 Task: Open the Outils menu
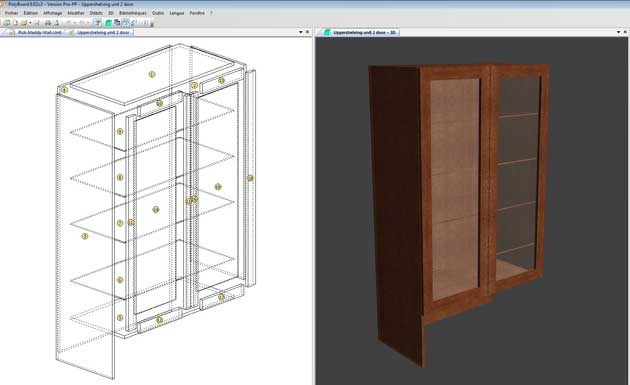click(x=158, y=13)
